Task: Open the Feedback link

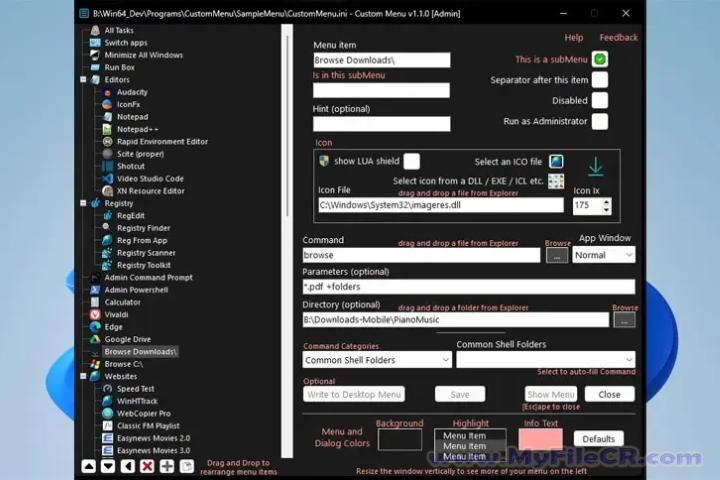Action: click(619, 38)
